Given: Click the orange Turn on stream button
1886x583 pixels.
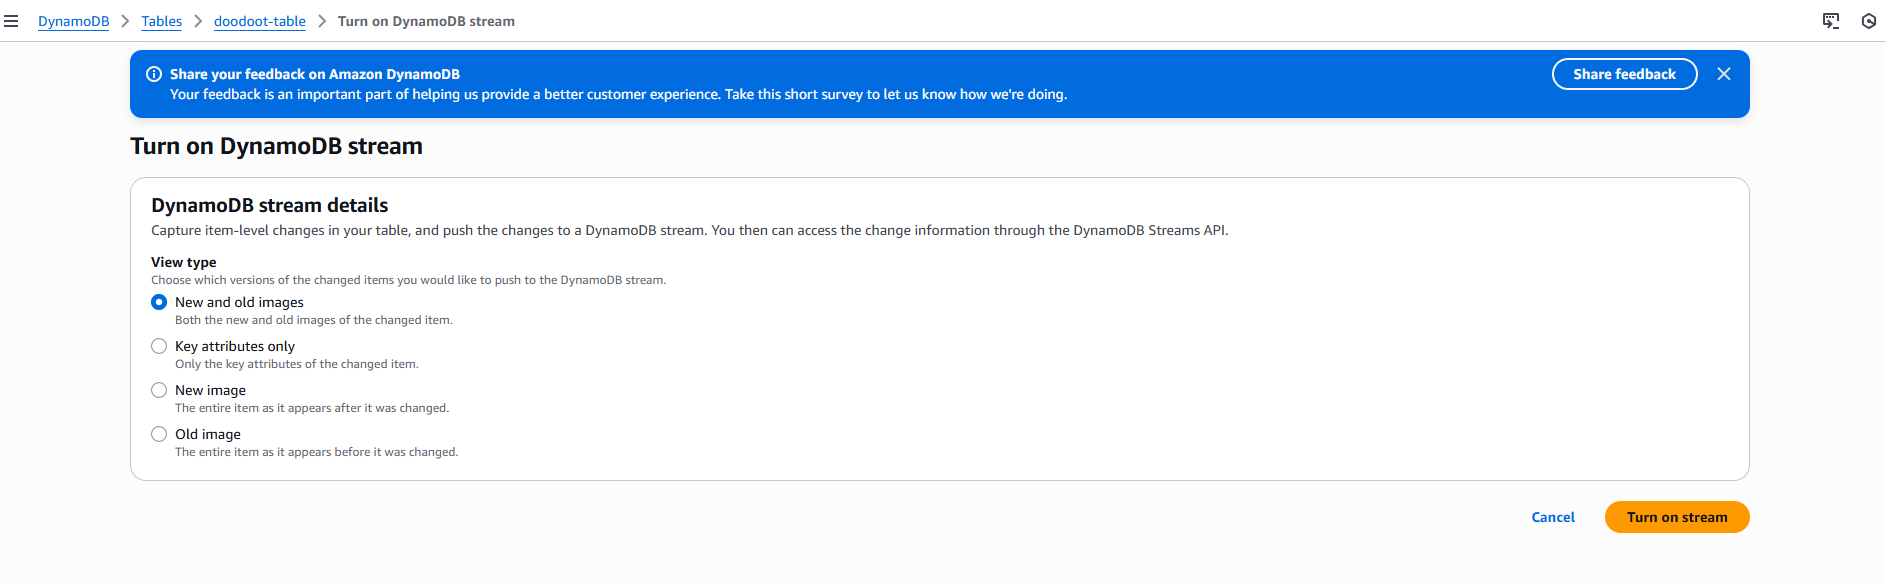Looking at the screenshot, I should [x=1677, y=517].
